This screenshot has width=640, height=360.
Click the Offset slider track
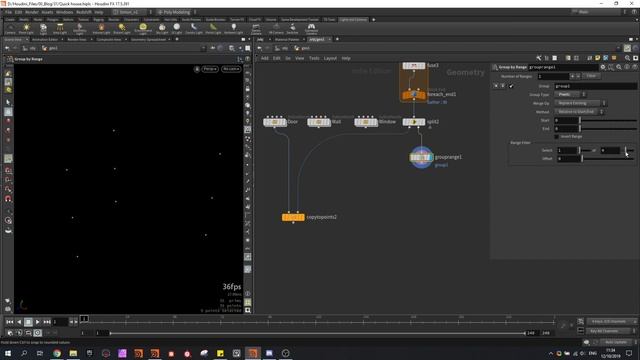tap(608, 158)
